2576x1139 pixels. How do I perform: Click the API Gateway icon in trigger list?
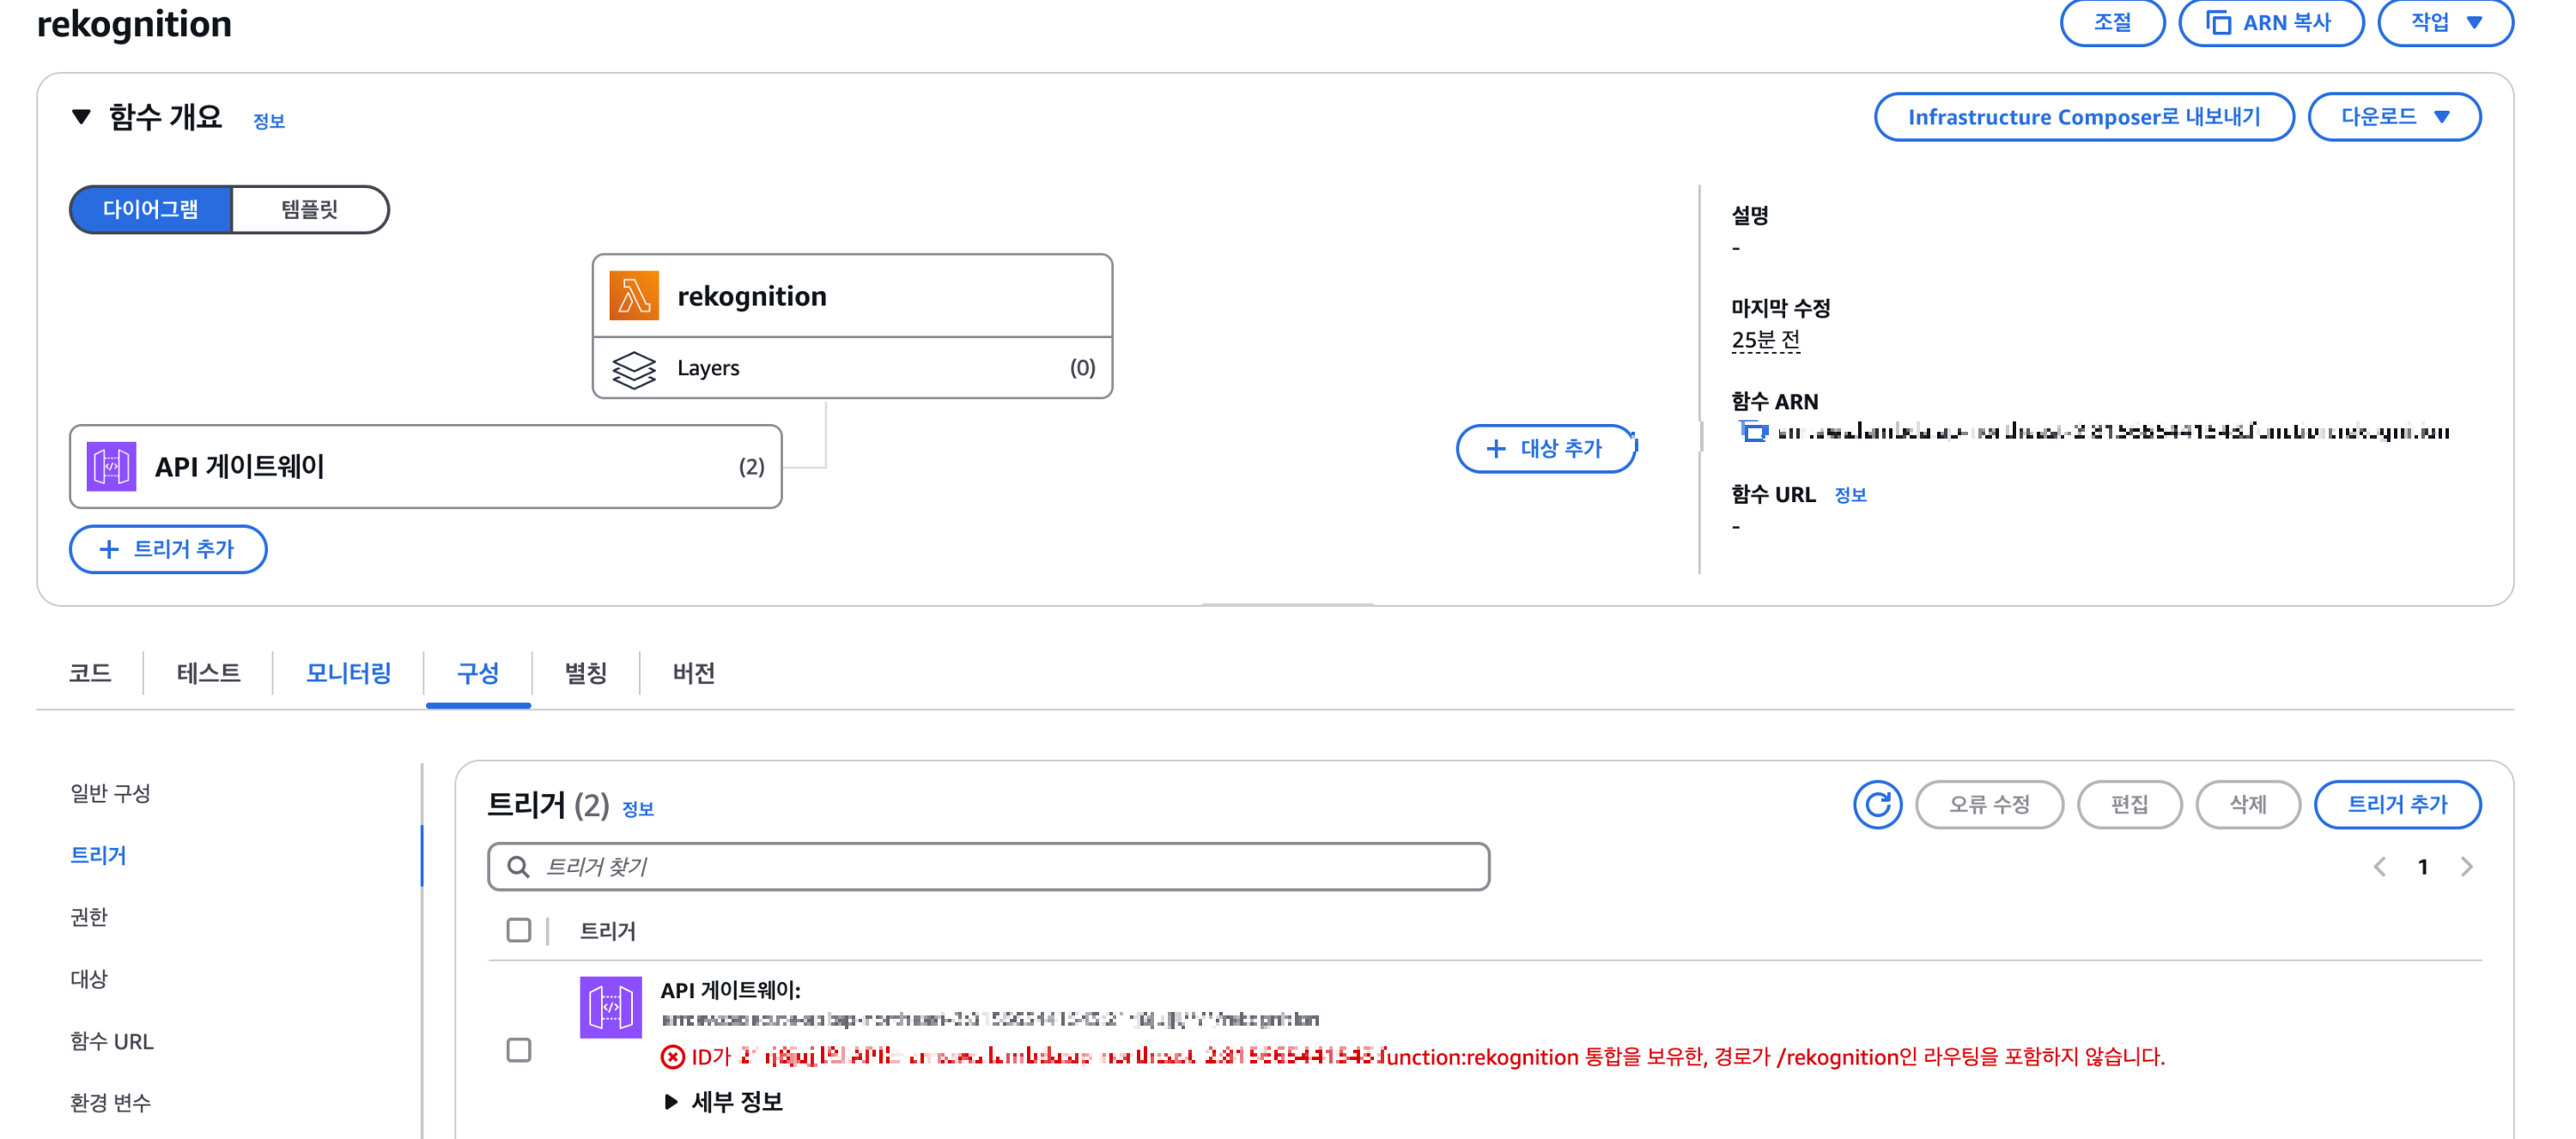611,1007
